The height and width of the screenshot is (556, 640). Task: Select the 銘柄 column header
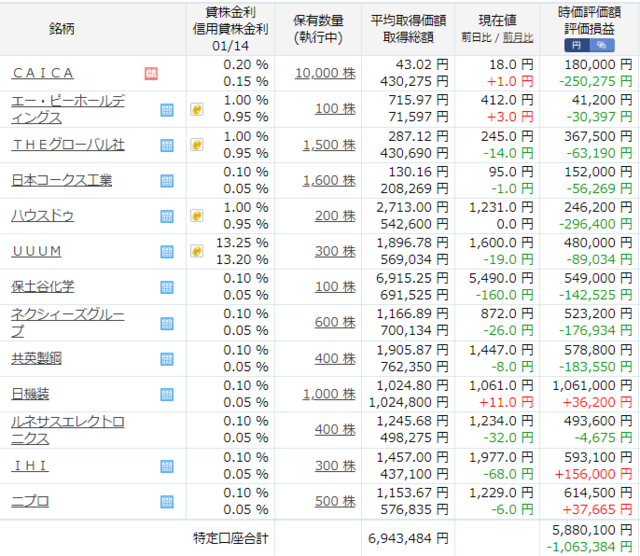click(62, 29)
